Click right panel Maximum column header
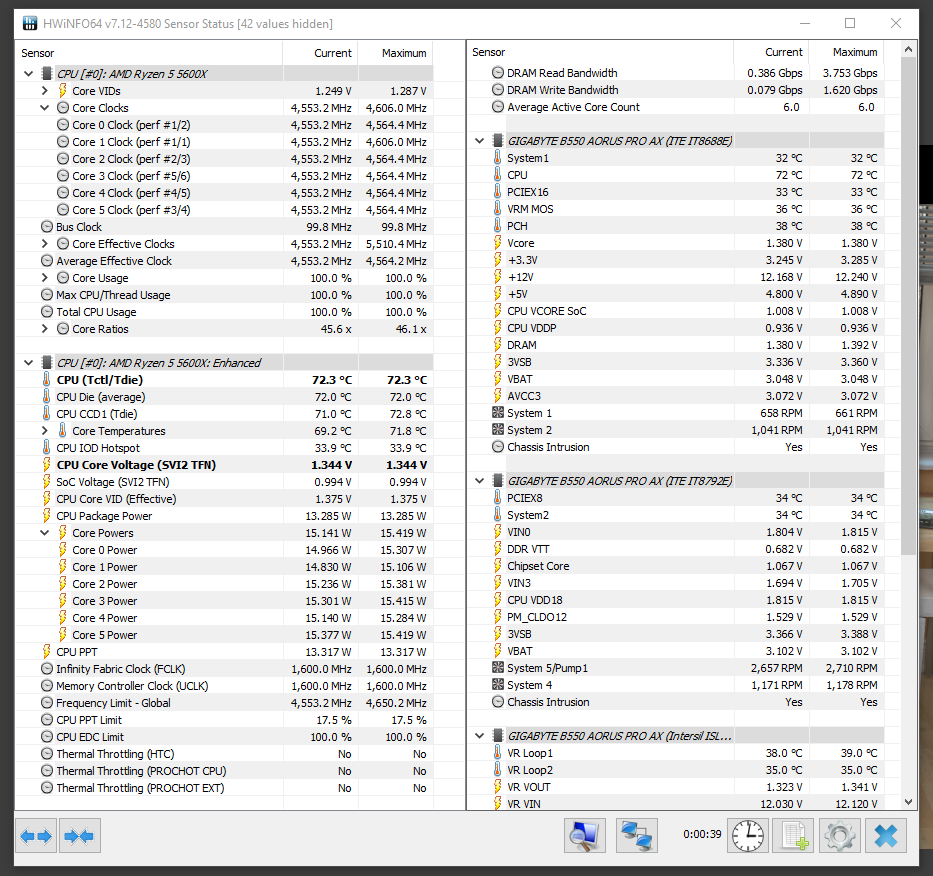933x876 pixels. (846, 52)
